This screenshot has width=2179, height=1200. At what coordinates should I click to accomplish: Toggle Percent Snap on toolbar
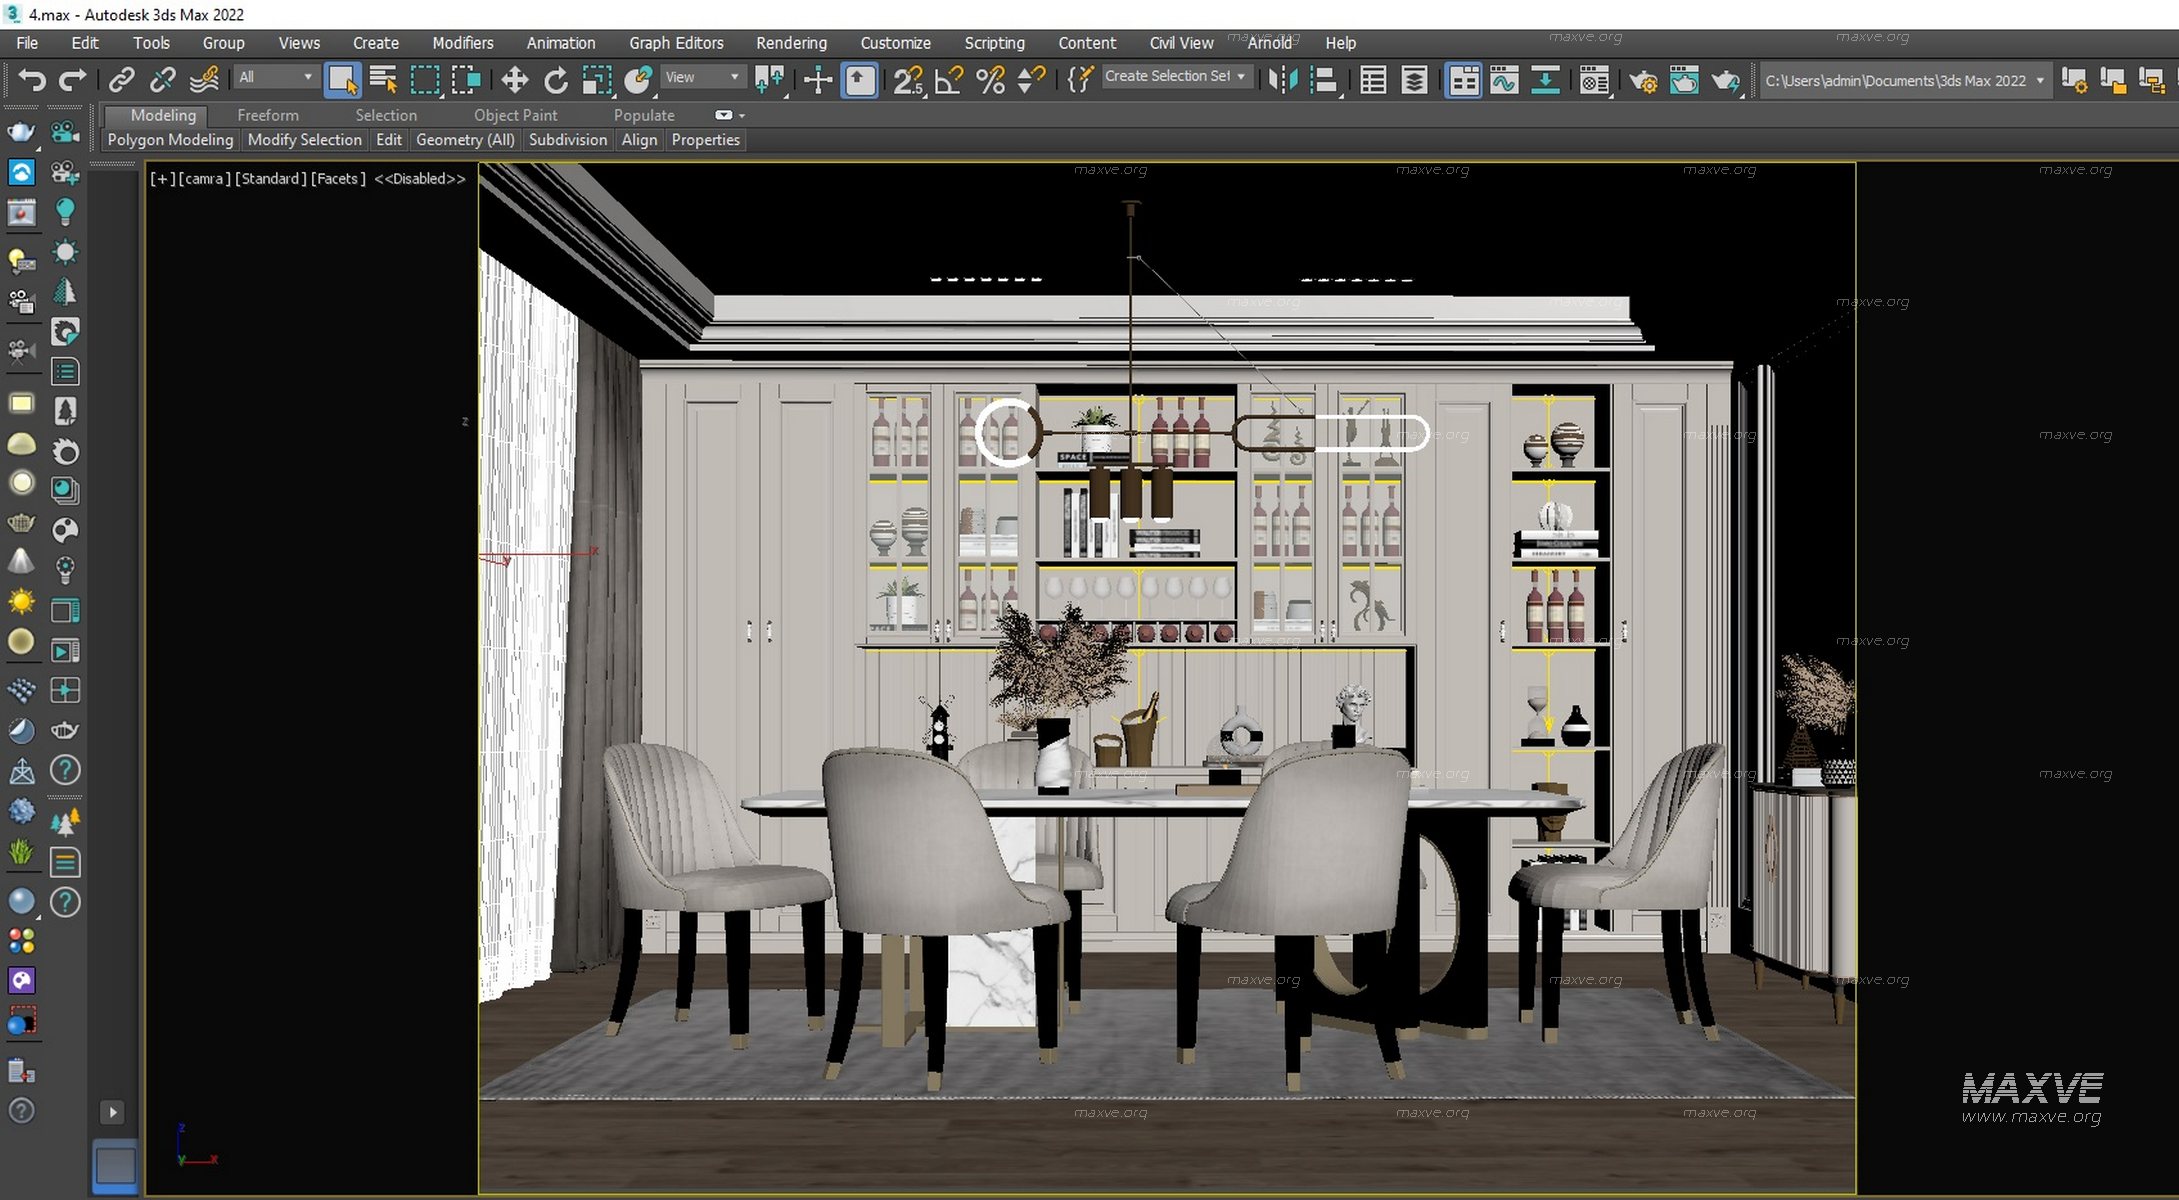click(x=989, y=80)
